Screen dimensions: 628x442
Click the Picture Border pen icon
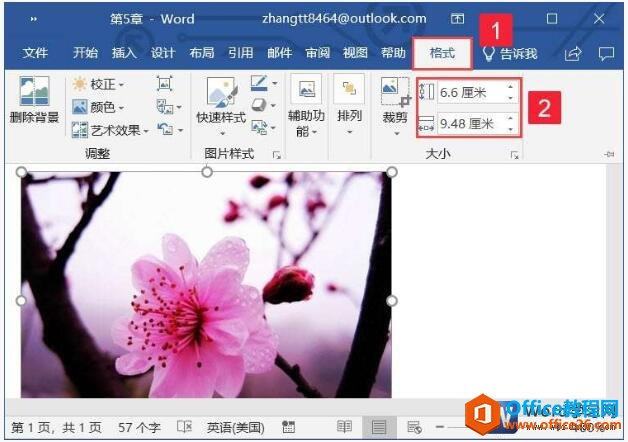[x=259, y=84]
